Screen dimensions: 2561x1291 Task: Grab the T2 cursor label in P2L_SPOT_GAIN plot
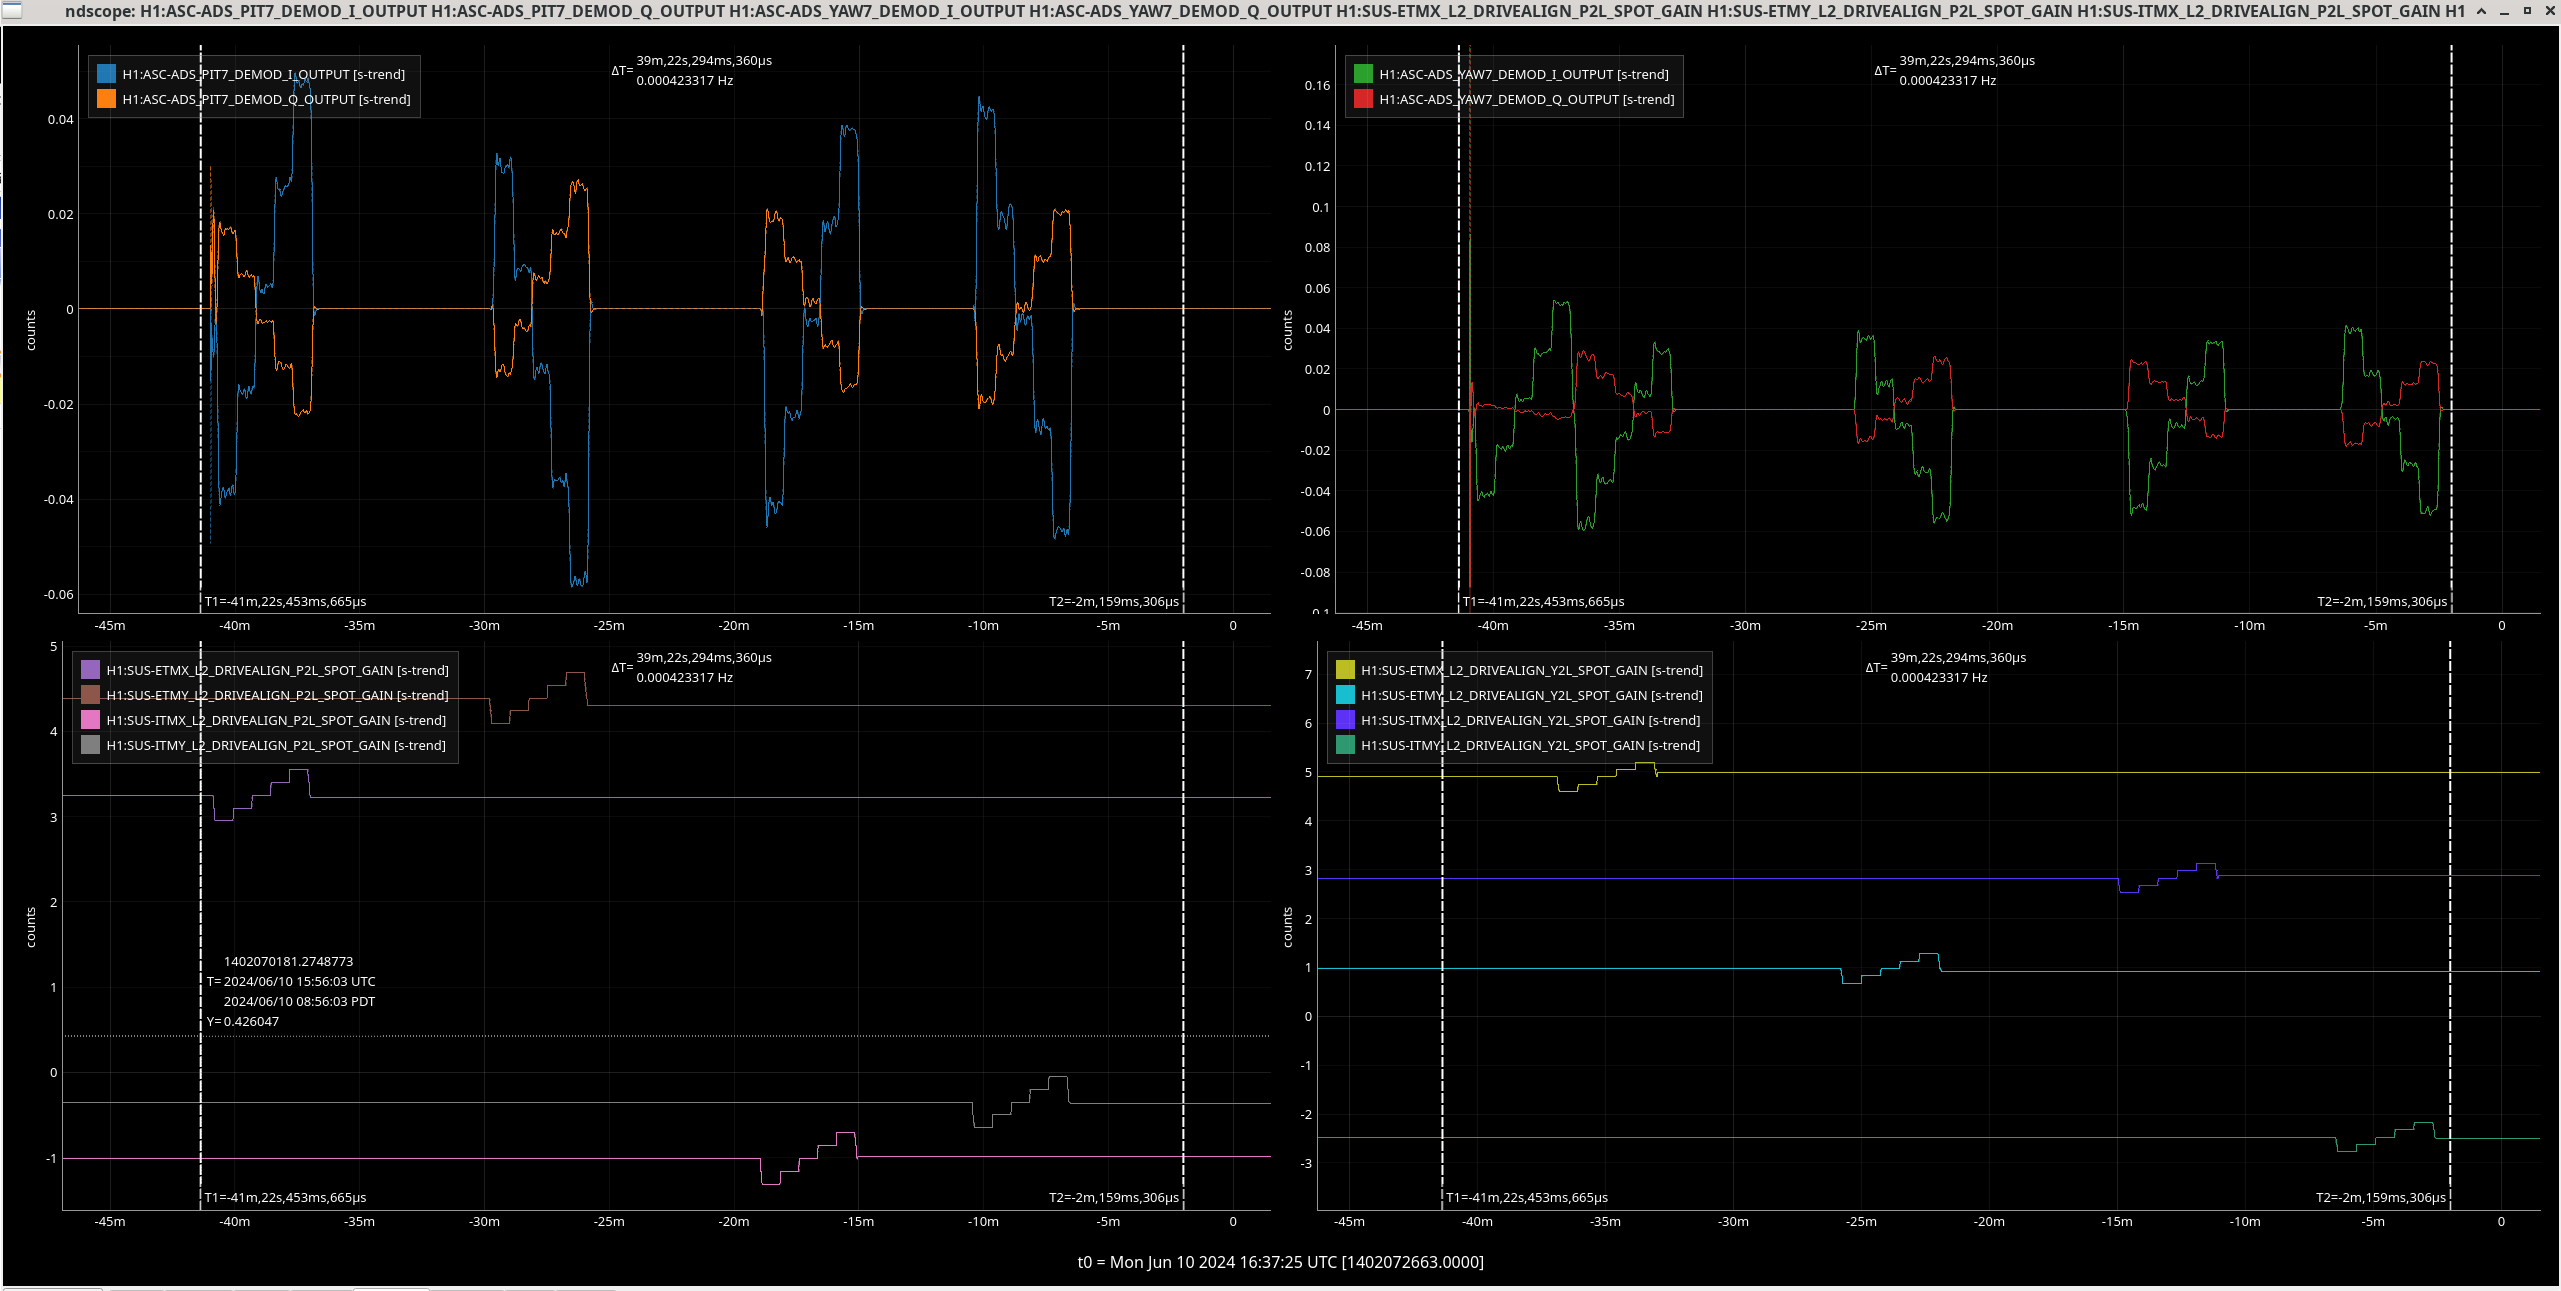point(1114,1197)
